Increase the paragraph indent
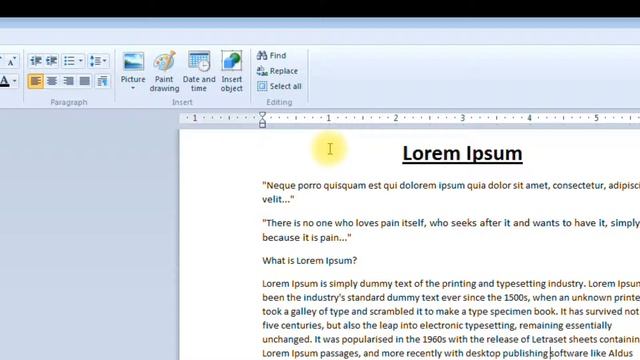640x360 pixels. coord(51,61)
